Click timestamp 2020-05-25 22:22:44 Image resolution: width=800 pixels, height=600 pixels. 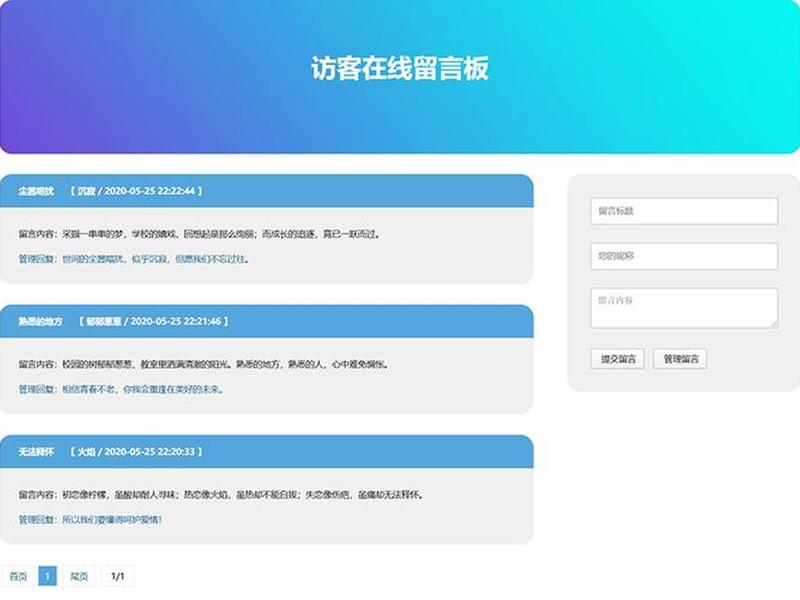149,191
